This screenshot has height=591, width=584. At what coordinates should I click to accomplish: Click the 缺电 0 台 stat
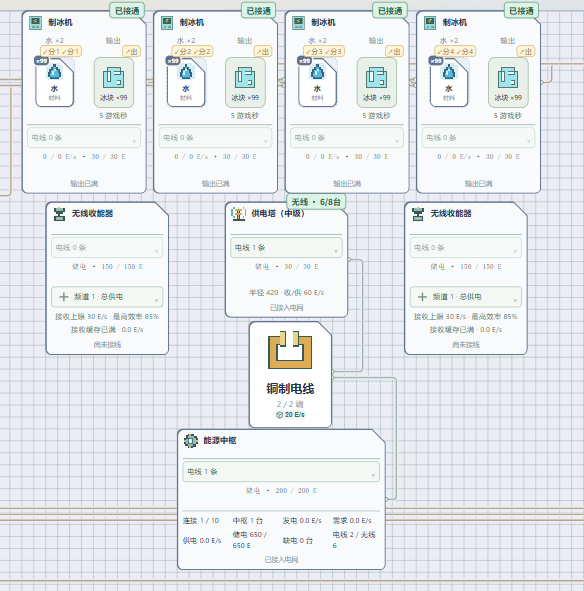[x=298, y=540]
